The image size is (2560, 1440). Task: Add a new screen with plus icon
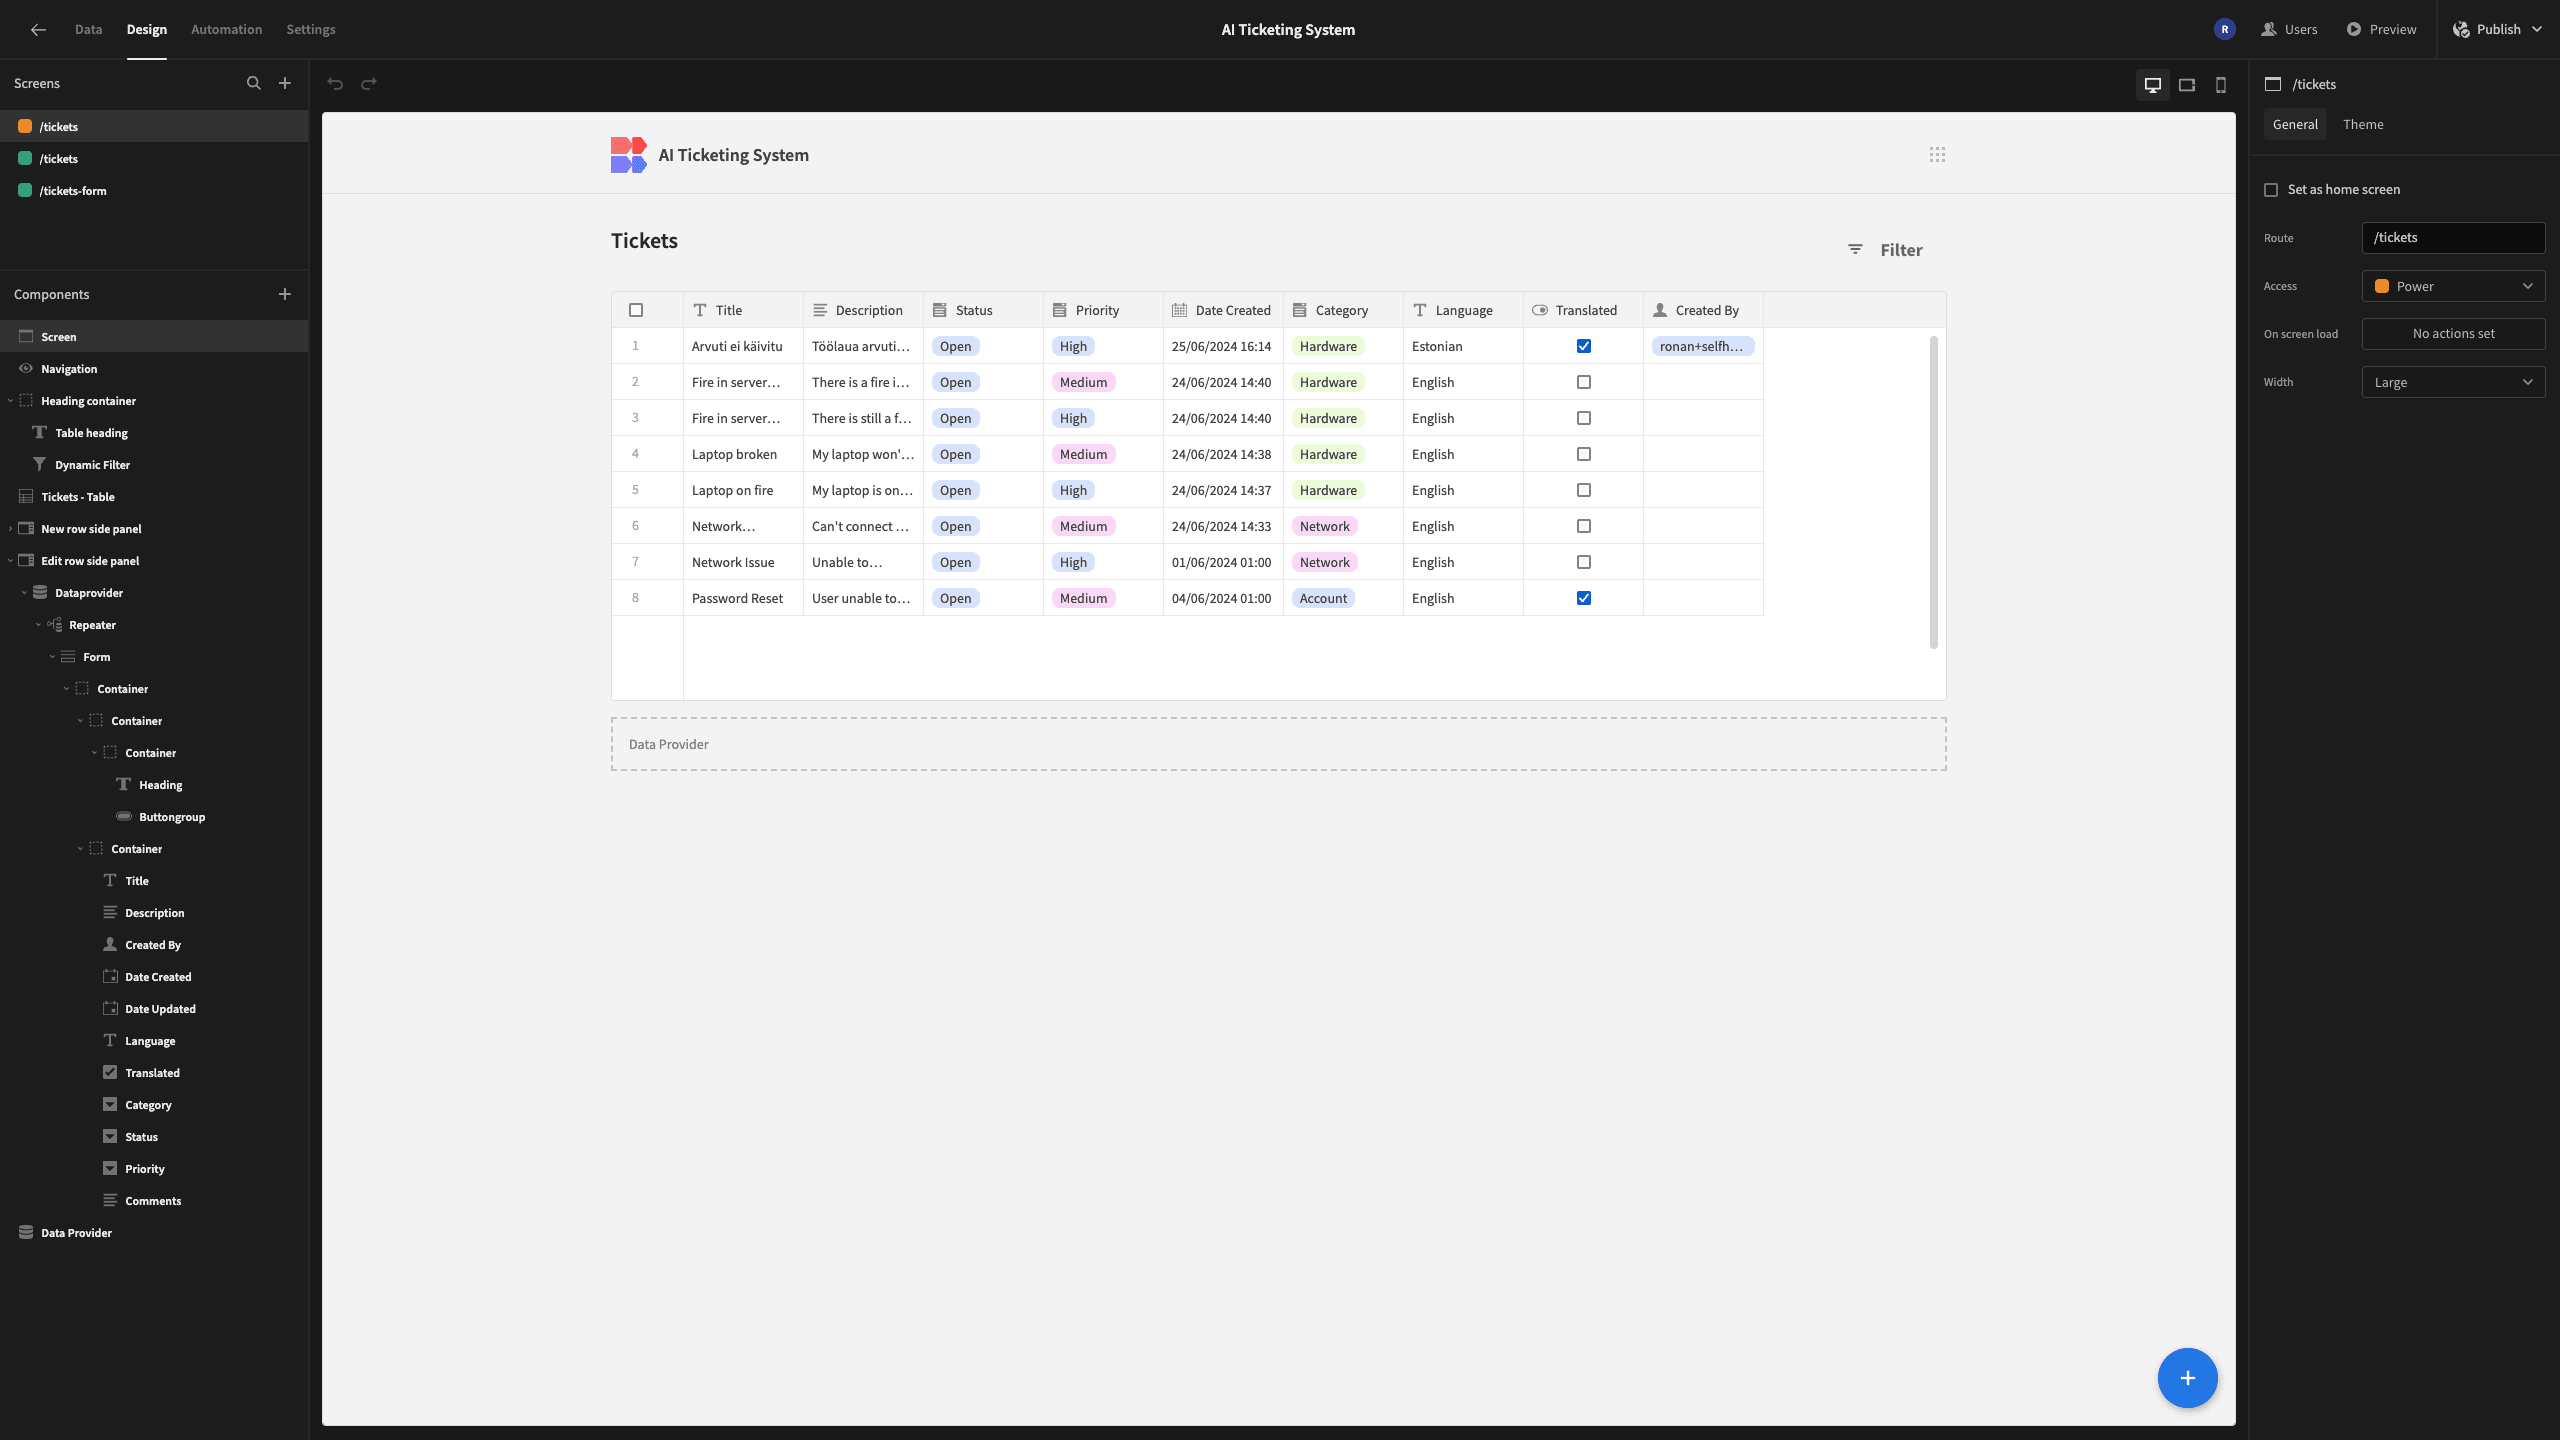coord(285,83)
